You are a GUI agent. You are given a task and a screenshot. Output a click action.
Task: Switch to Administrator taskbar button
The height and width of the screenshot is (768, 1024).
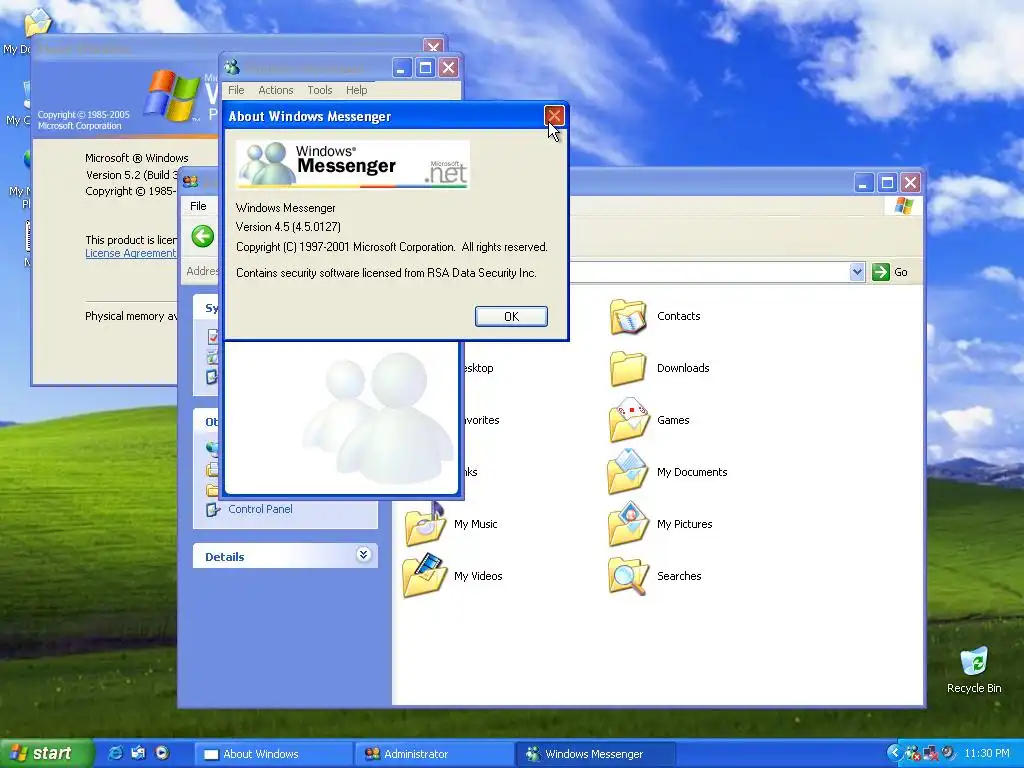point(435,754)
